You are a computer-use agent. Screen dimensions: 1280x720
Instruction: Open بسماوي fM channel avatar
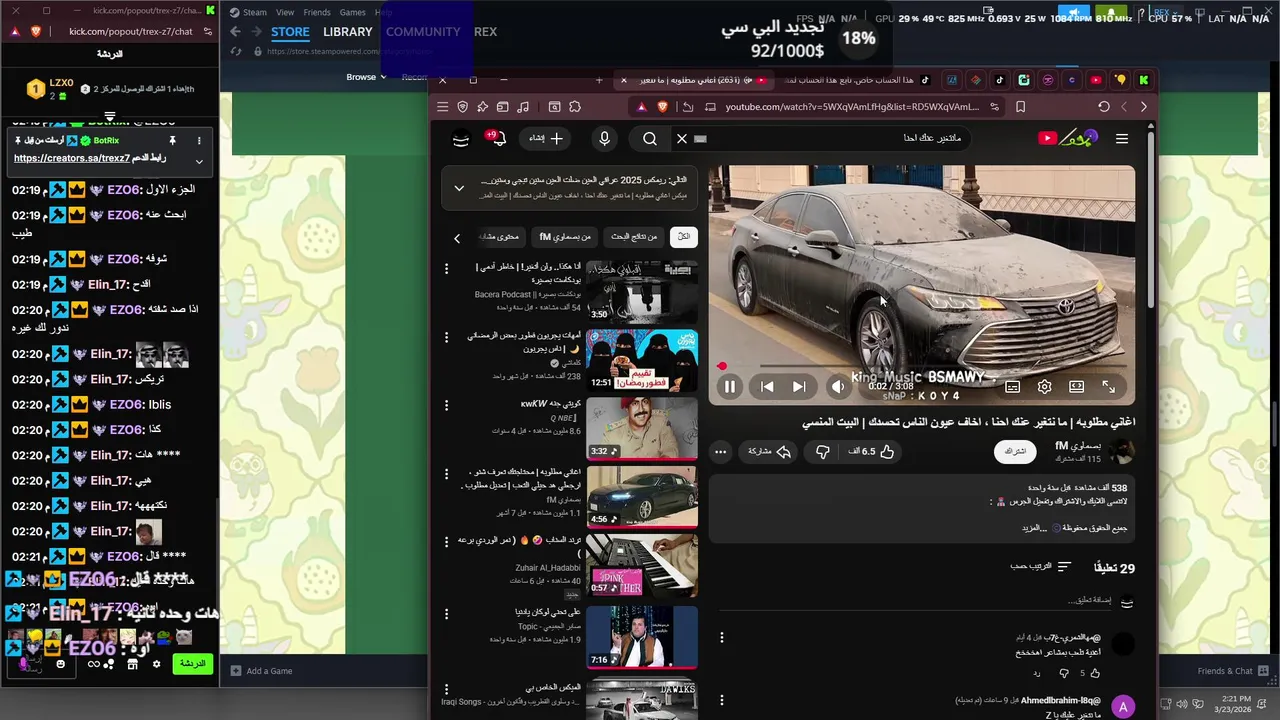[1122, 452]
